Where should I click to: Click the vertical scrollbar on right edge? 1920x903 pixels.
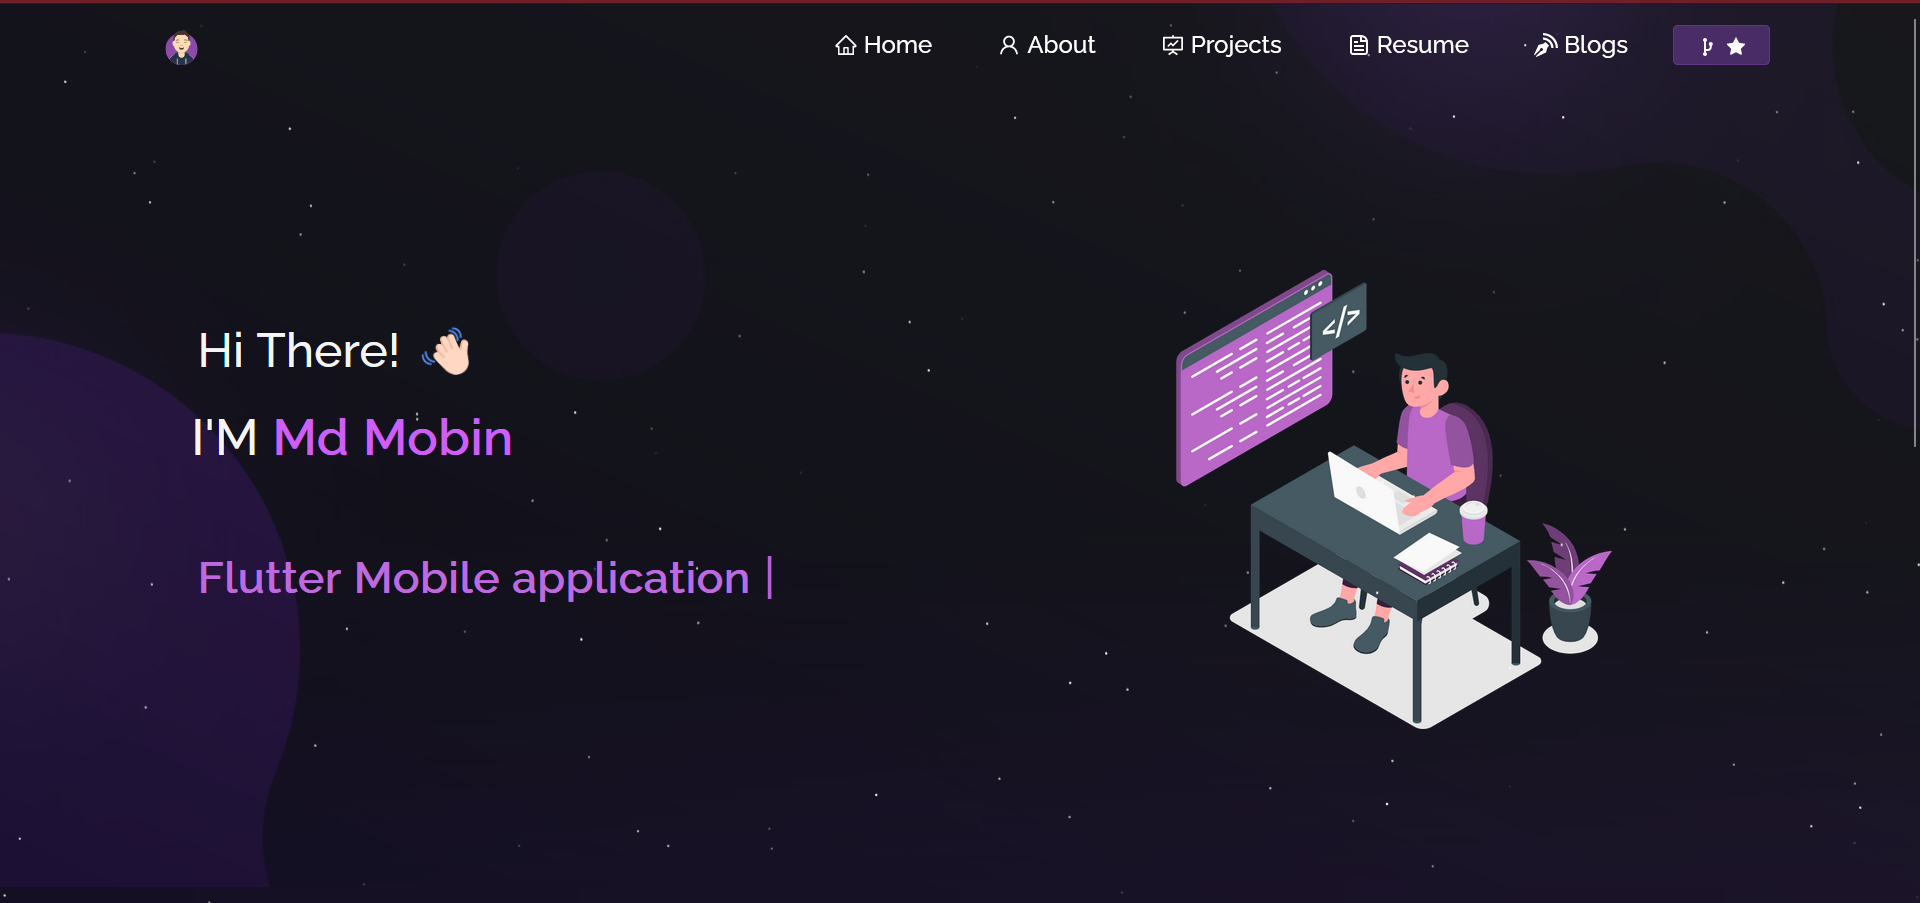tap(1914, 230)
